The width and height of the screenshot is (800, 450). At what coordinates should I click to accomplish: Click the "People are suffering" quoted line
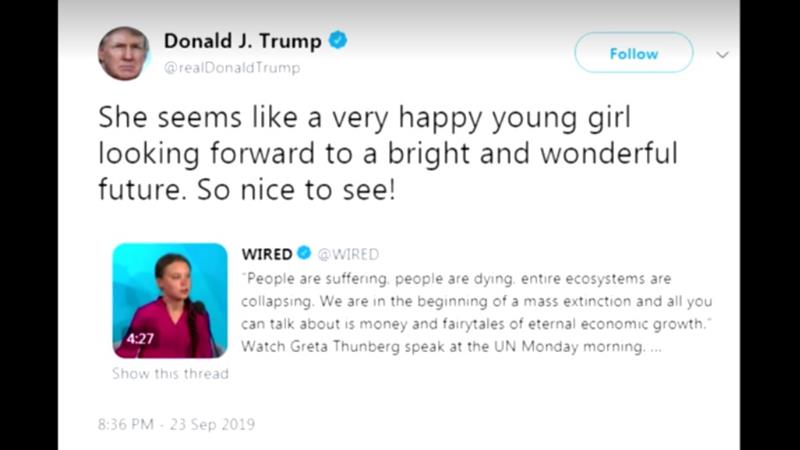[456, 278]
